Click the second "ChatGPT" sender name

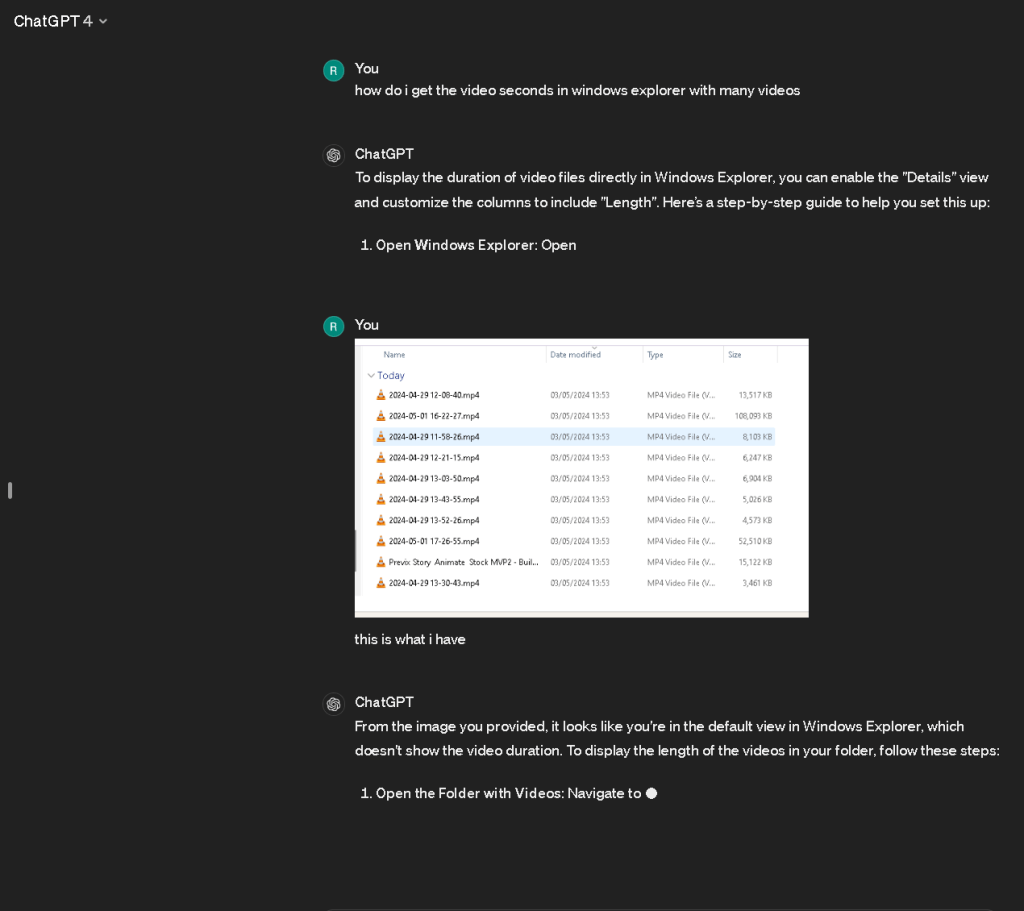pos(384,702)
